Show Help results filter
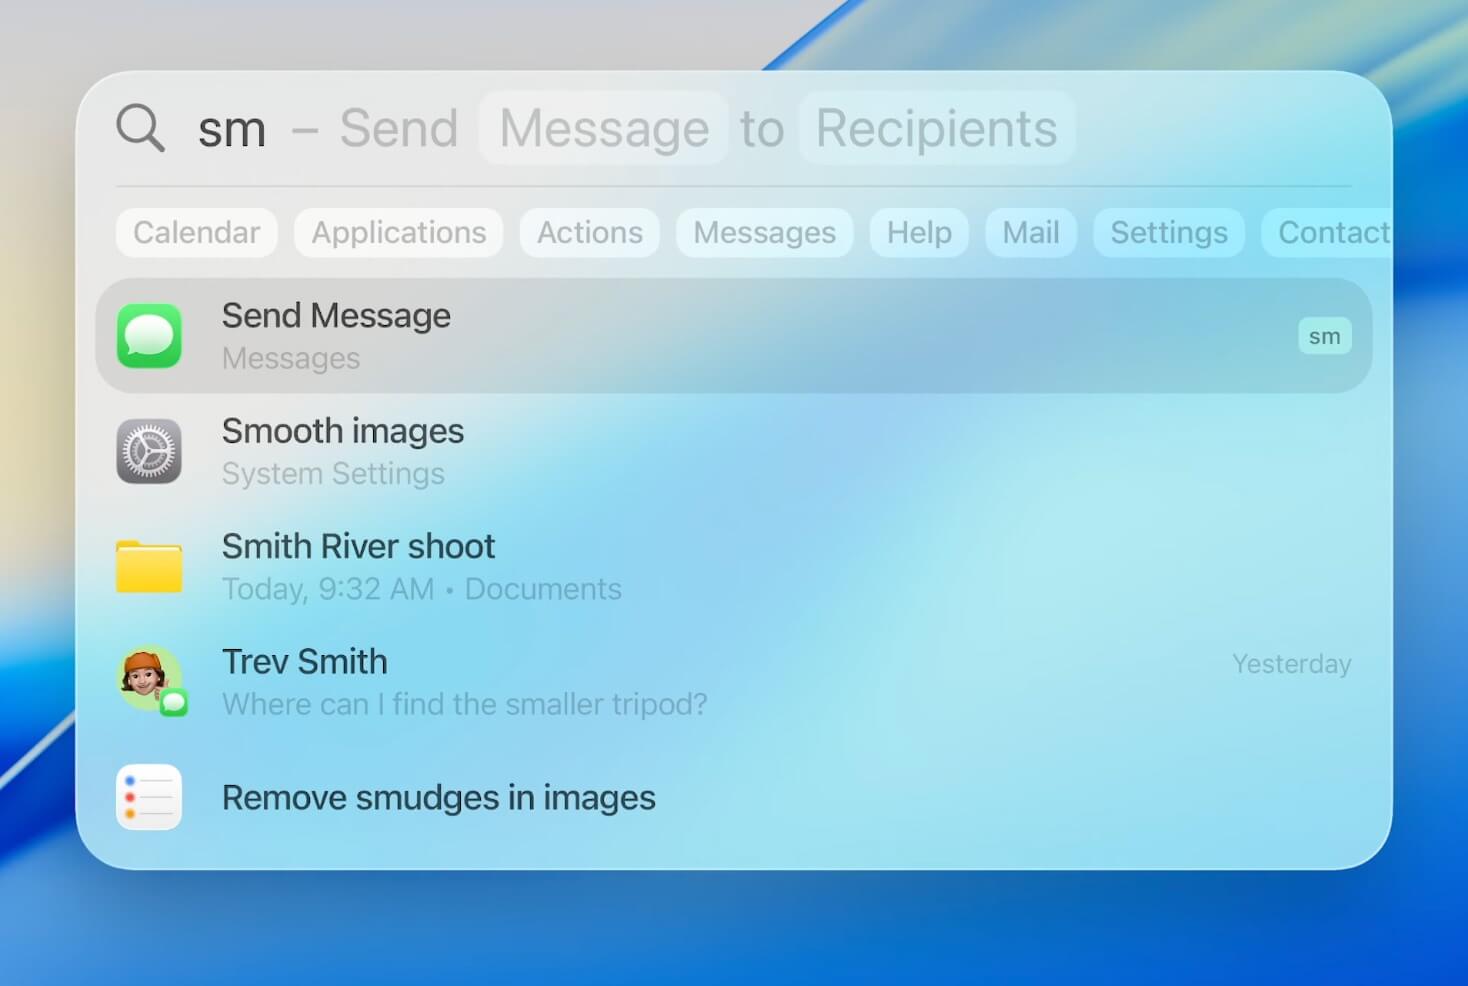This screenshot has width=1468, height=986. (x=918, y=233)
